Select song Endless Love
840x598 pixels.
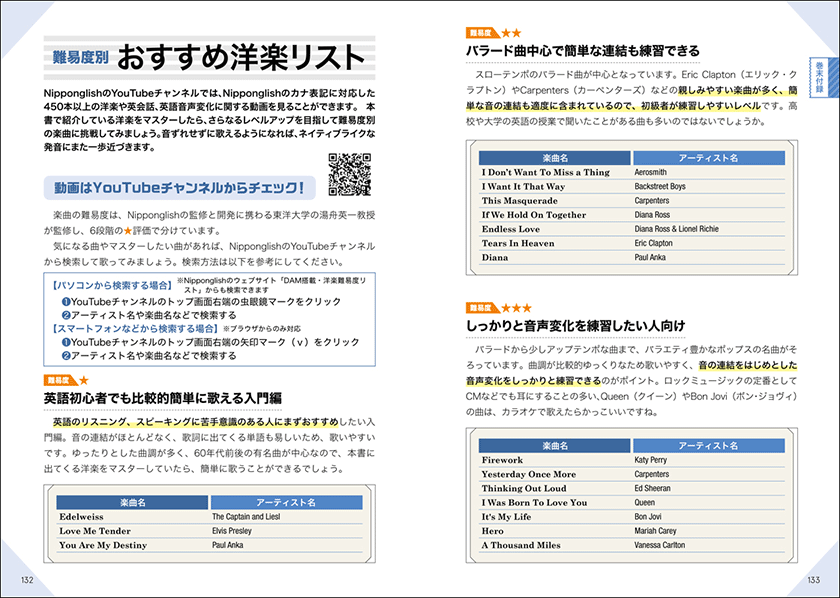click(511, 229)
